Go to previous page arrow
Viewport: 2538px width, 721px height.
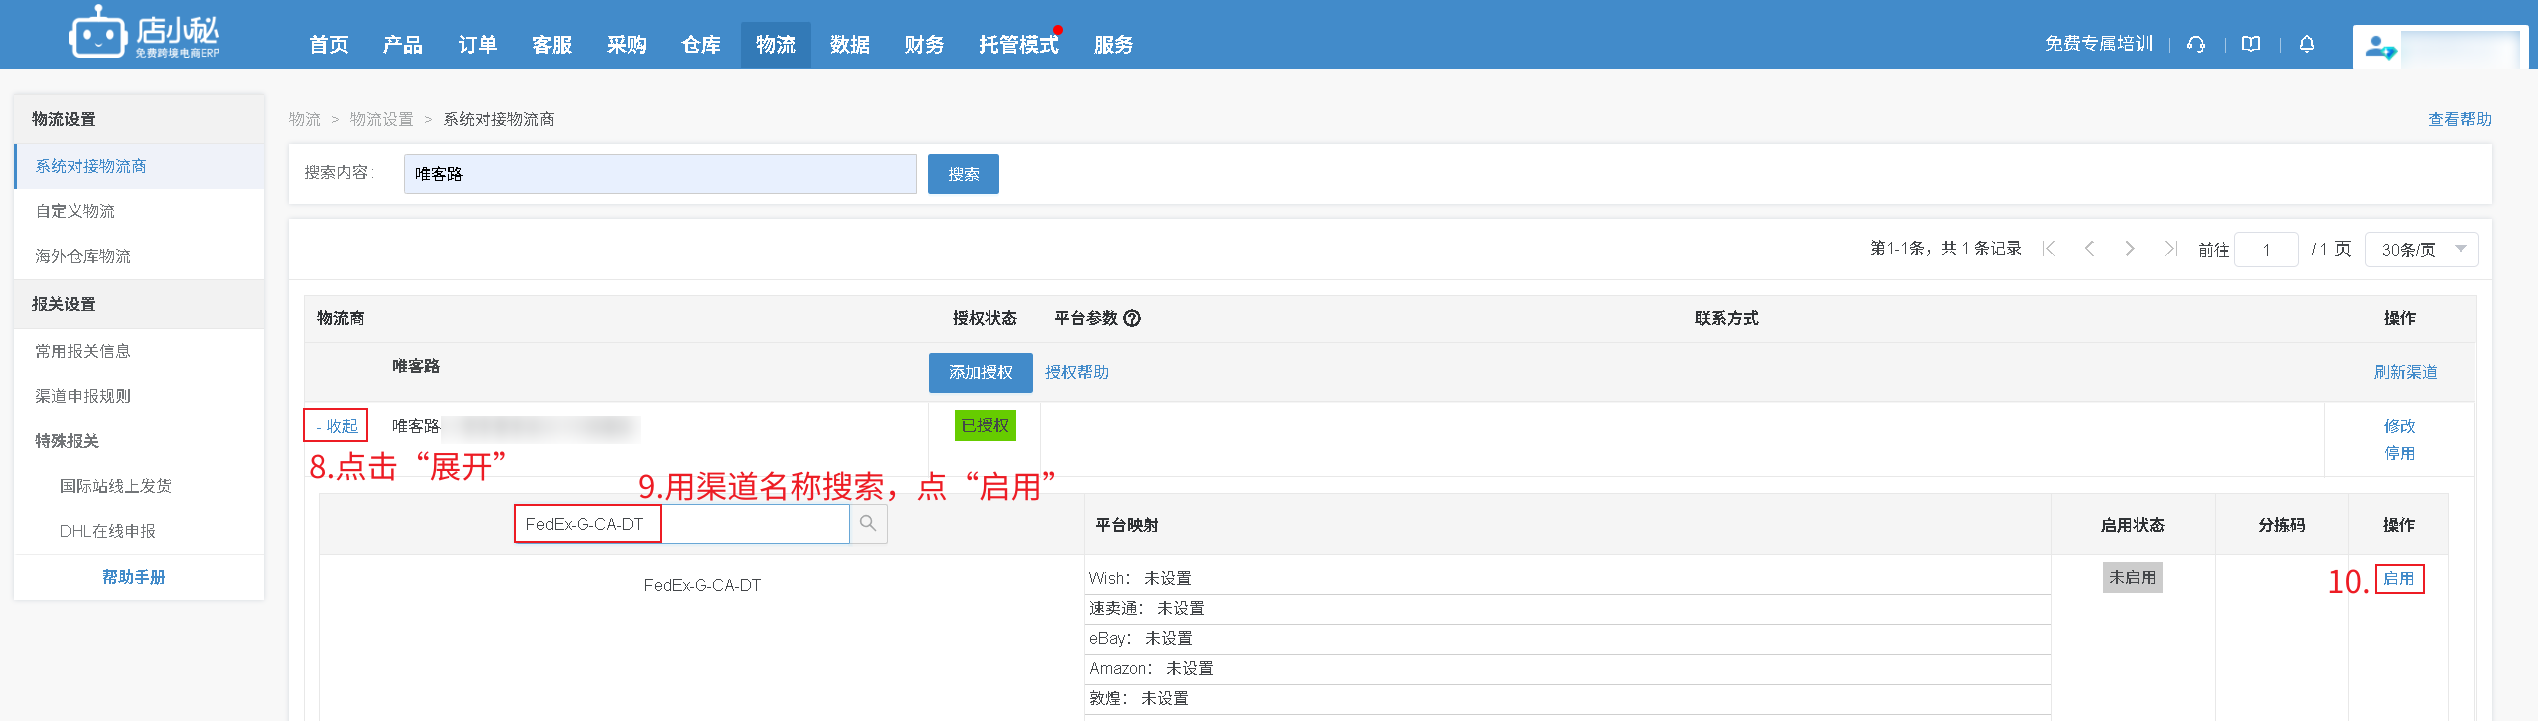(x=2089, y=249)
